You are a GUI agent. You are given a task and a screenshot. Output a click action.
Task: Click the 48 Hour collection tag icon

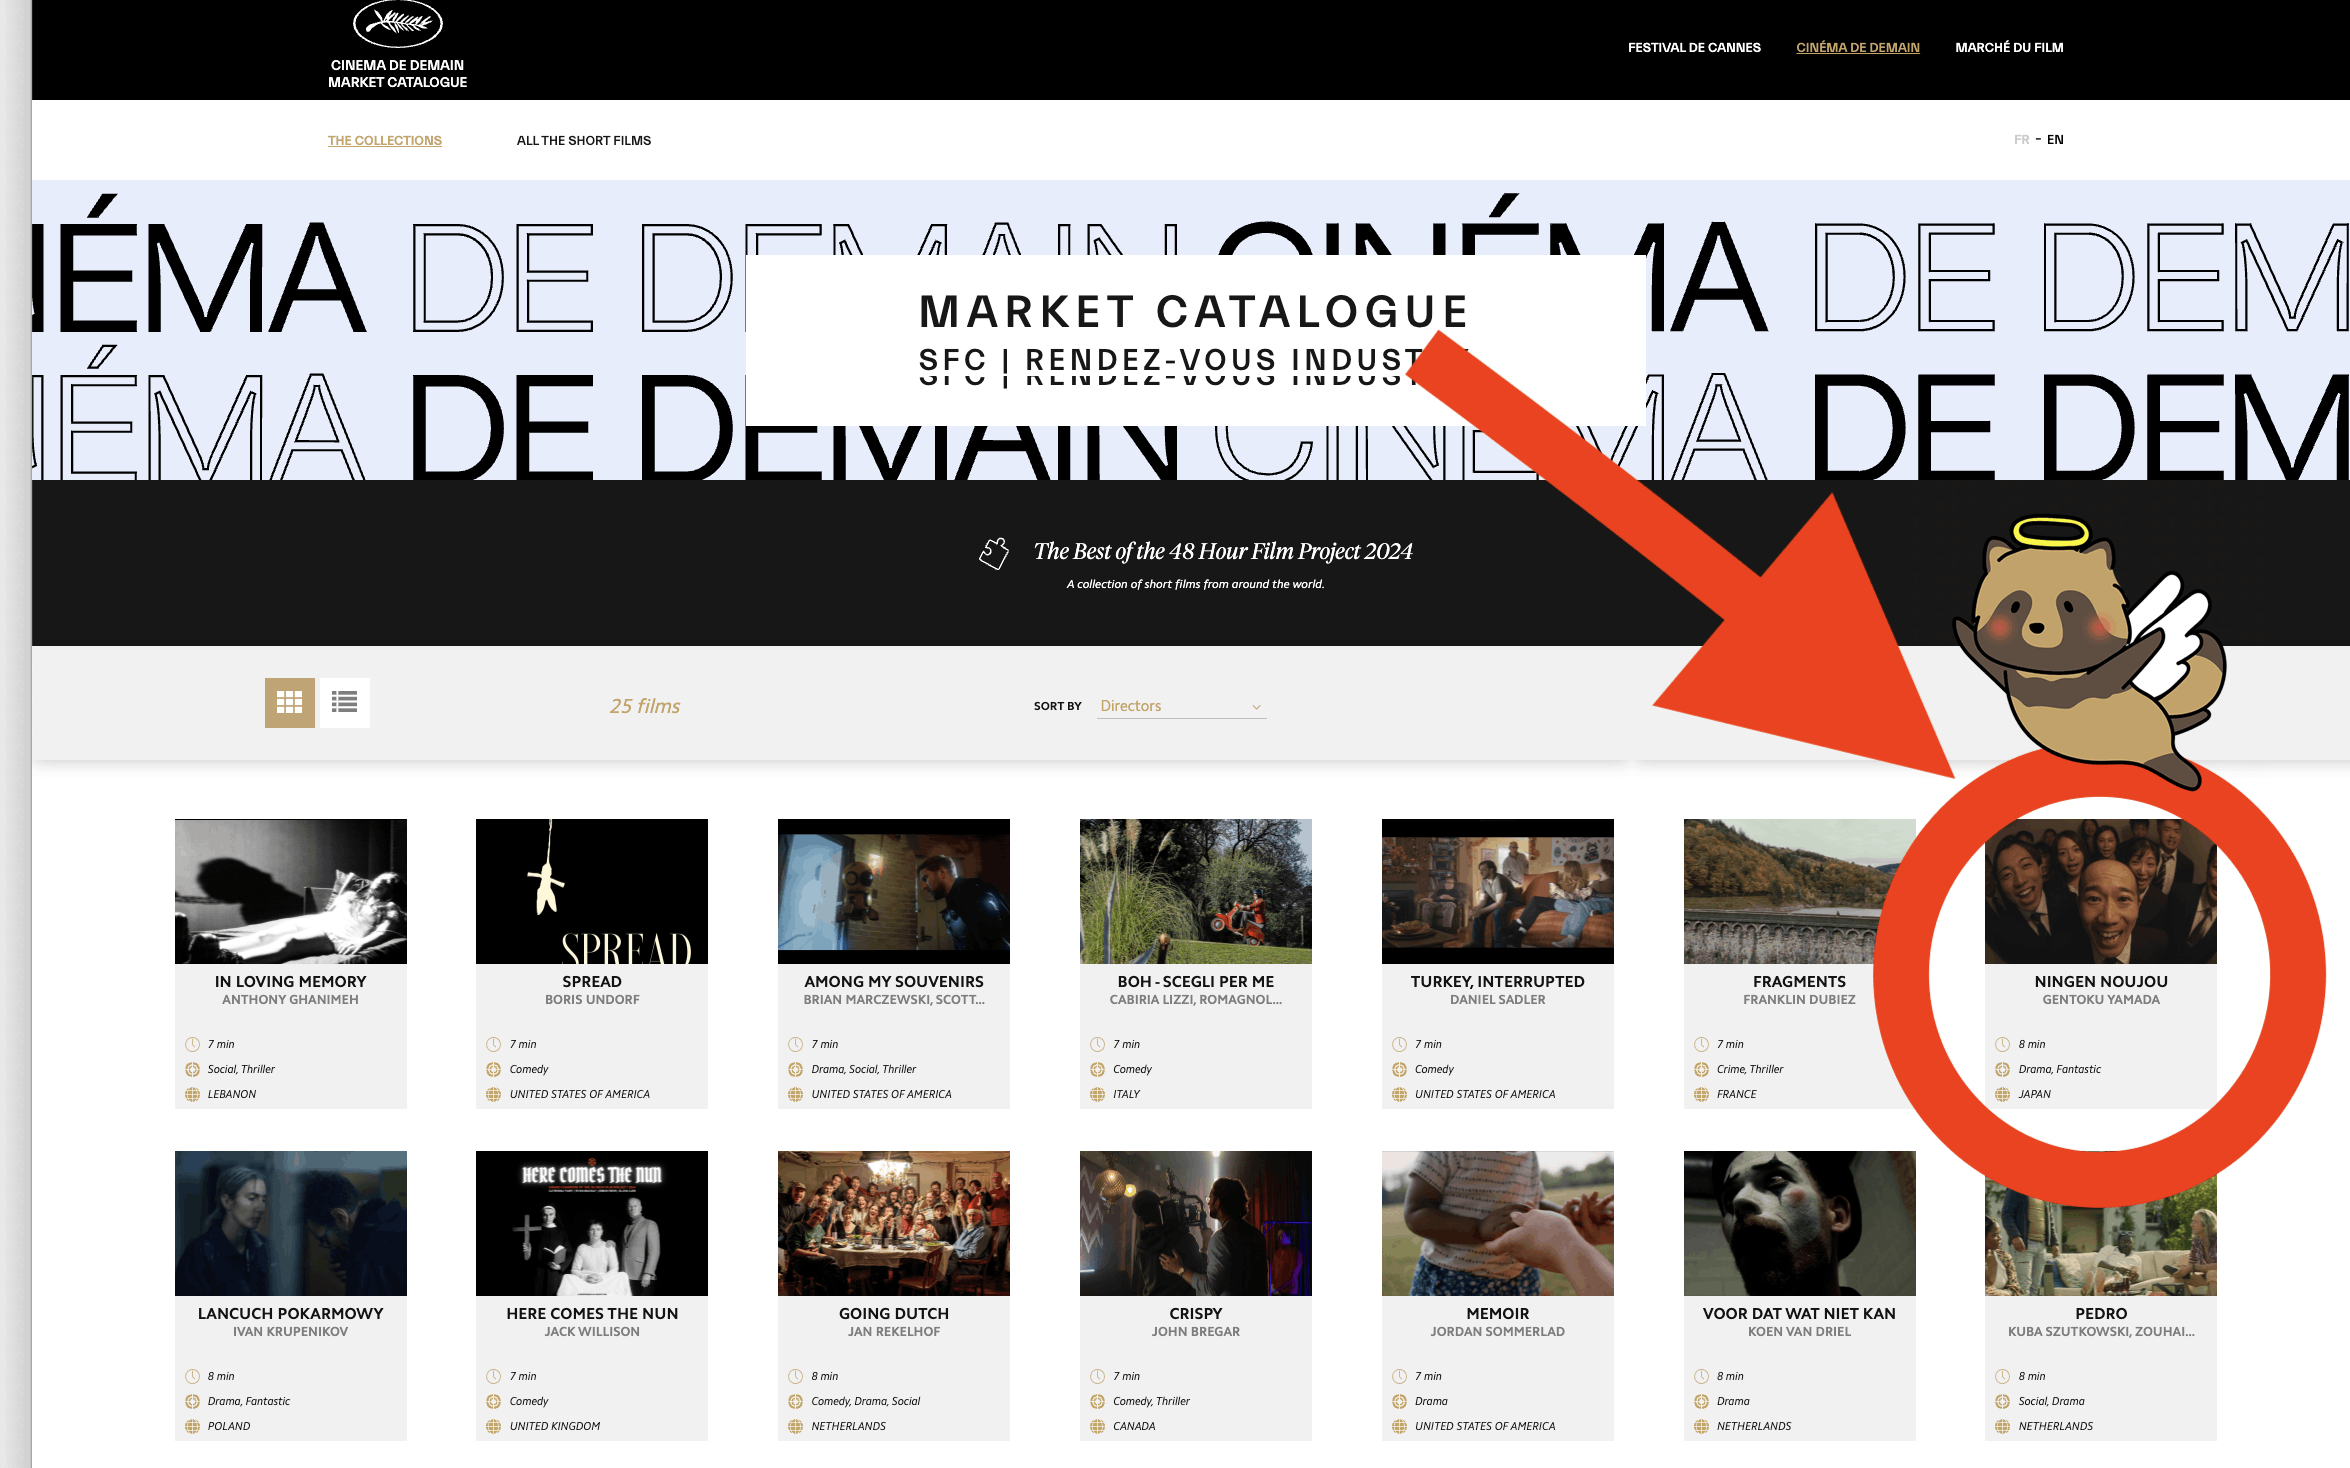(x=994, y=552)
